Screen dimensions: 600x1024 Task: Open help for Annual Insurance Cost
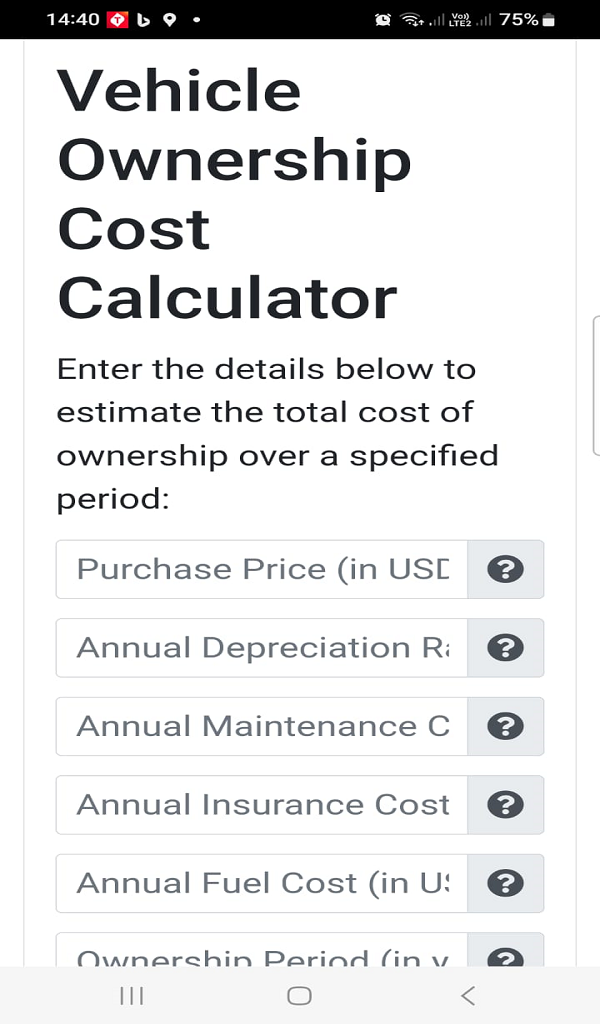pos(505,805)
